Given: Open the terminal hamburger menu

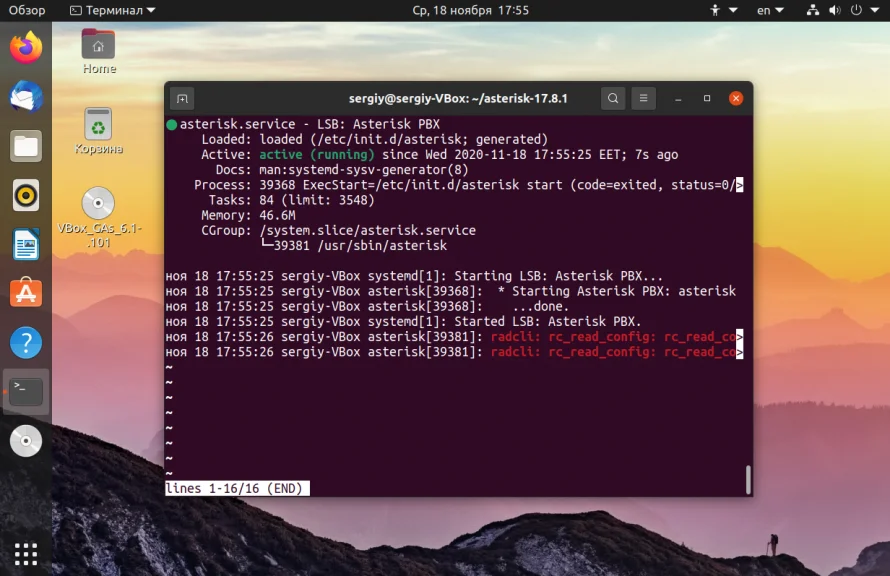Looking at the screenshot, I should pos(643,98).
